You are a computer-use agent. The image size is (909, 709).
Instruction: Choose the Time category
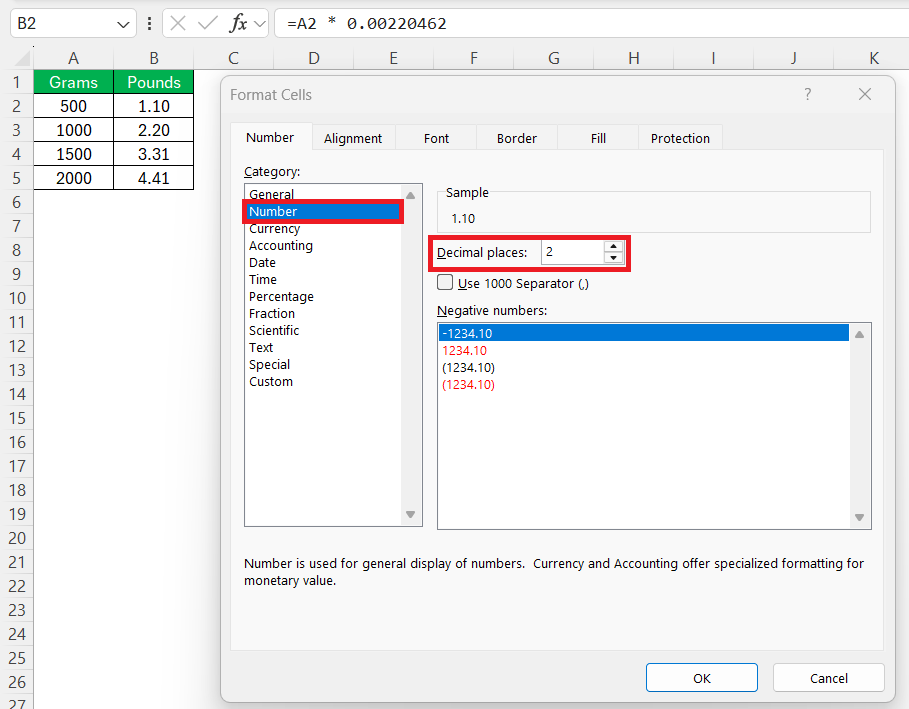tap(323, 279)
